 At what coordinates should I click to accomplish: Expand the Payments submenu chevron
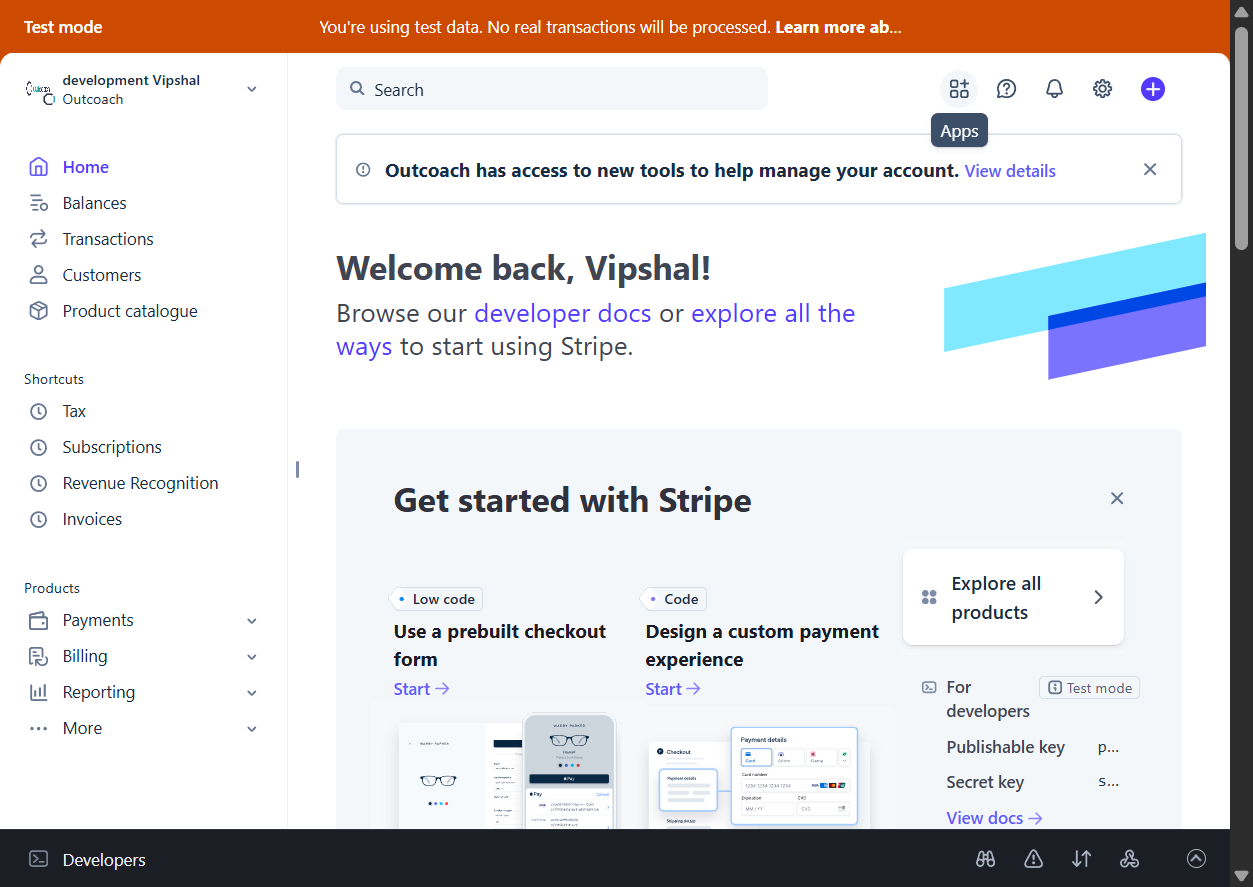252,621
